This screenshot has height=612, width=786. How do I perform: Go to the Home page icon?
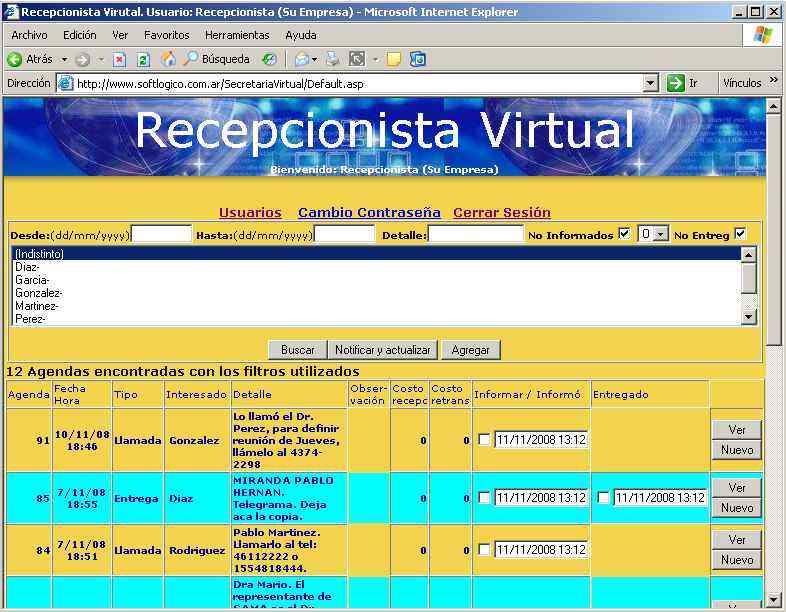point(167,59)
